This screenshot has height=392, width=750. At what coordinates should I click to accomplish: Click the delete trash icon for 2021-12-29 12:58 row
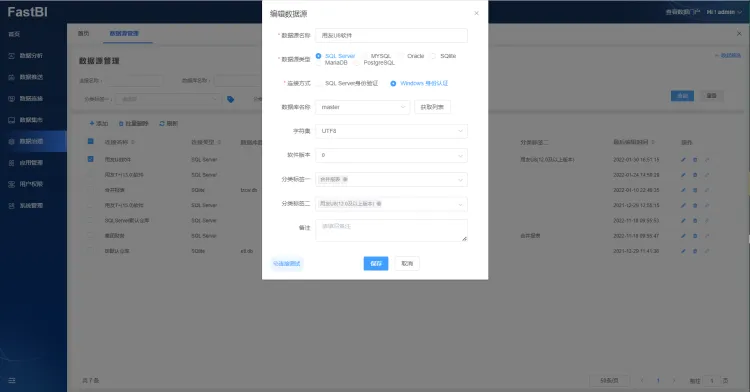(695, 206)
